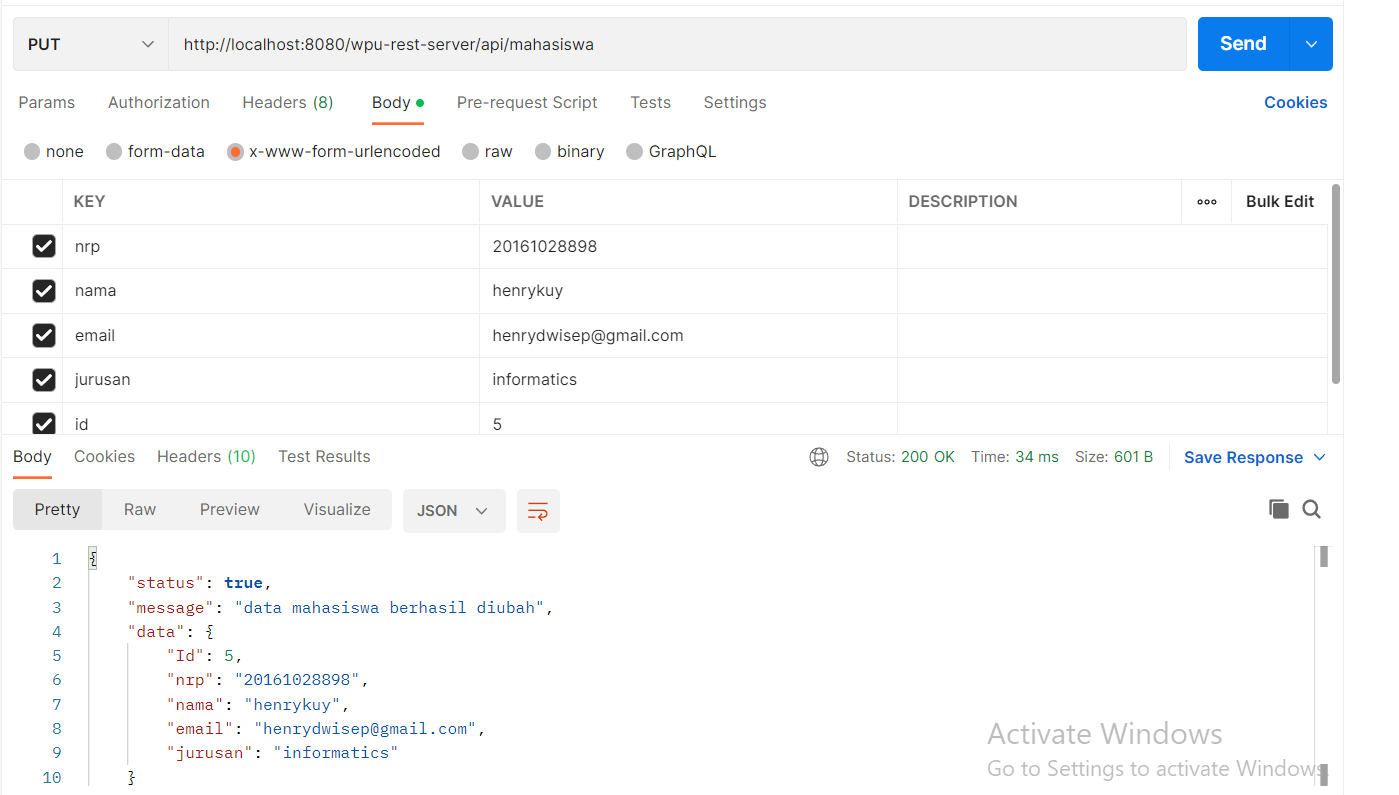Open the Test Results response tab
This screenshot has width=1399, height=795.
[x=324, y=456]
